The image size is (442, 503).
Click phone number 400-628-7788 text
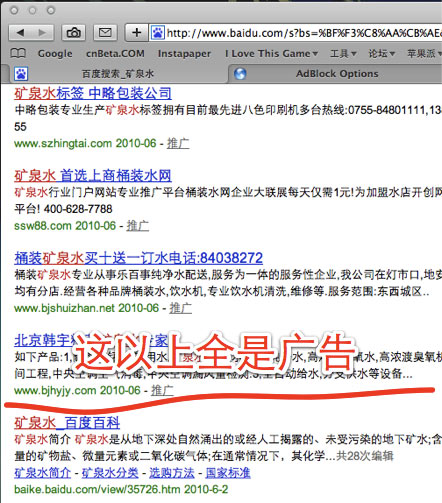coord(78,209)
